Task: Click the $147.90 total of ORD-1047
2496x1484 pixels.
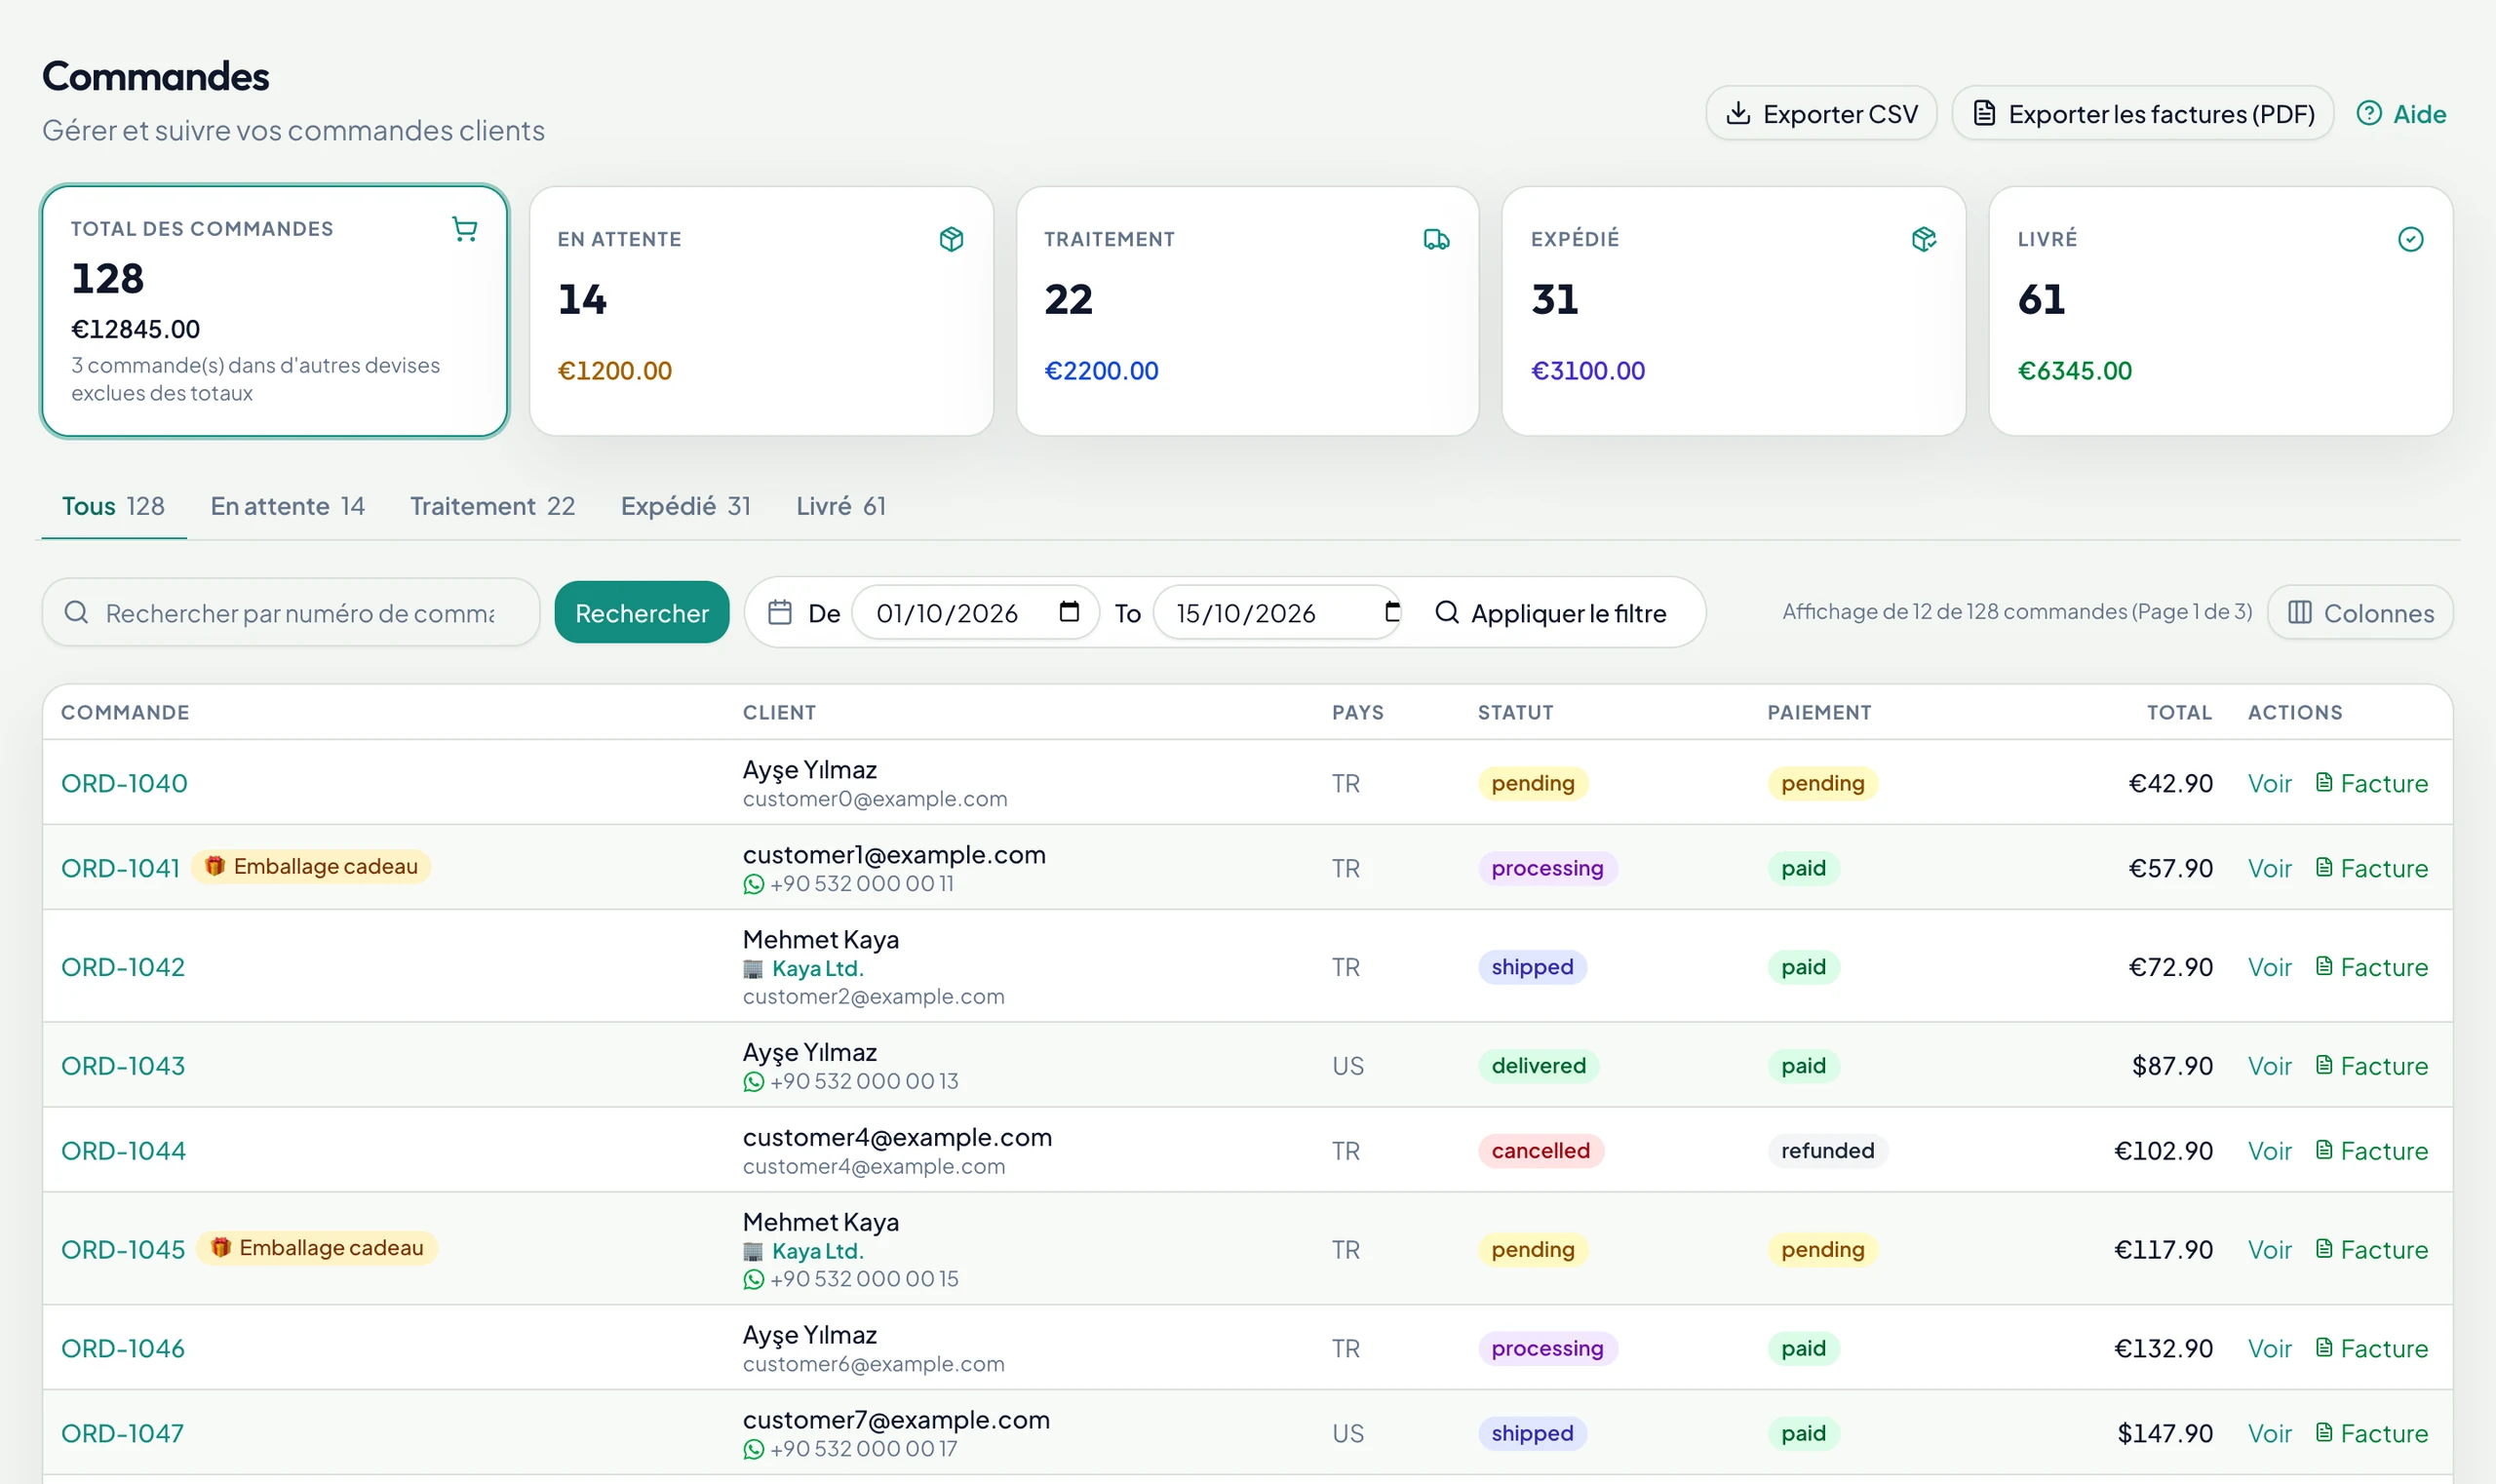Action: pos(2164,1434)
